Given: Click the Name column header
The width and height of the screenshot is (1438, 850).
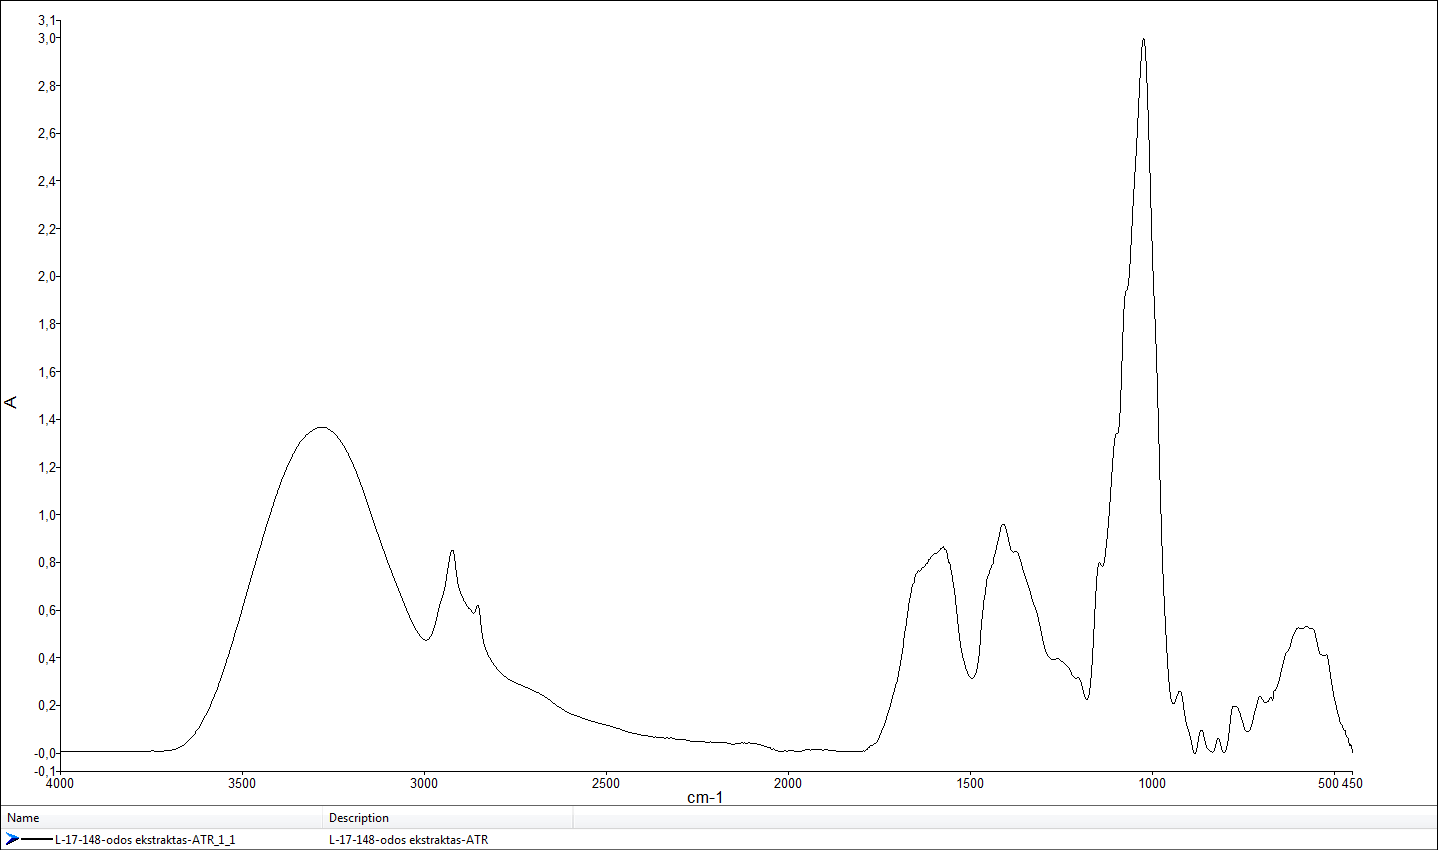Looking at the screenshot, I should point(24,818).
